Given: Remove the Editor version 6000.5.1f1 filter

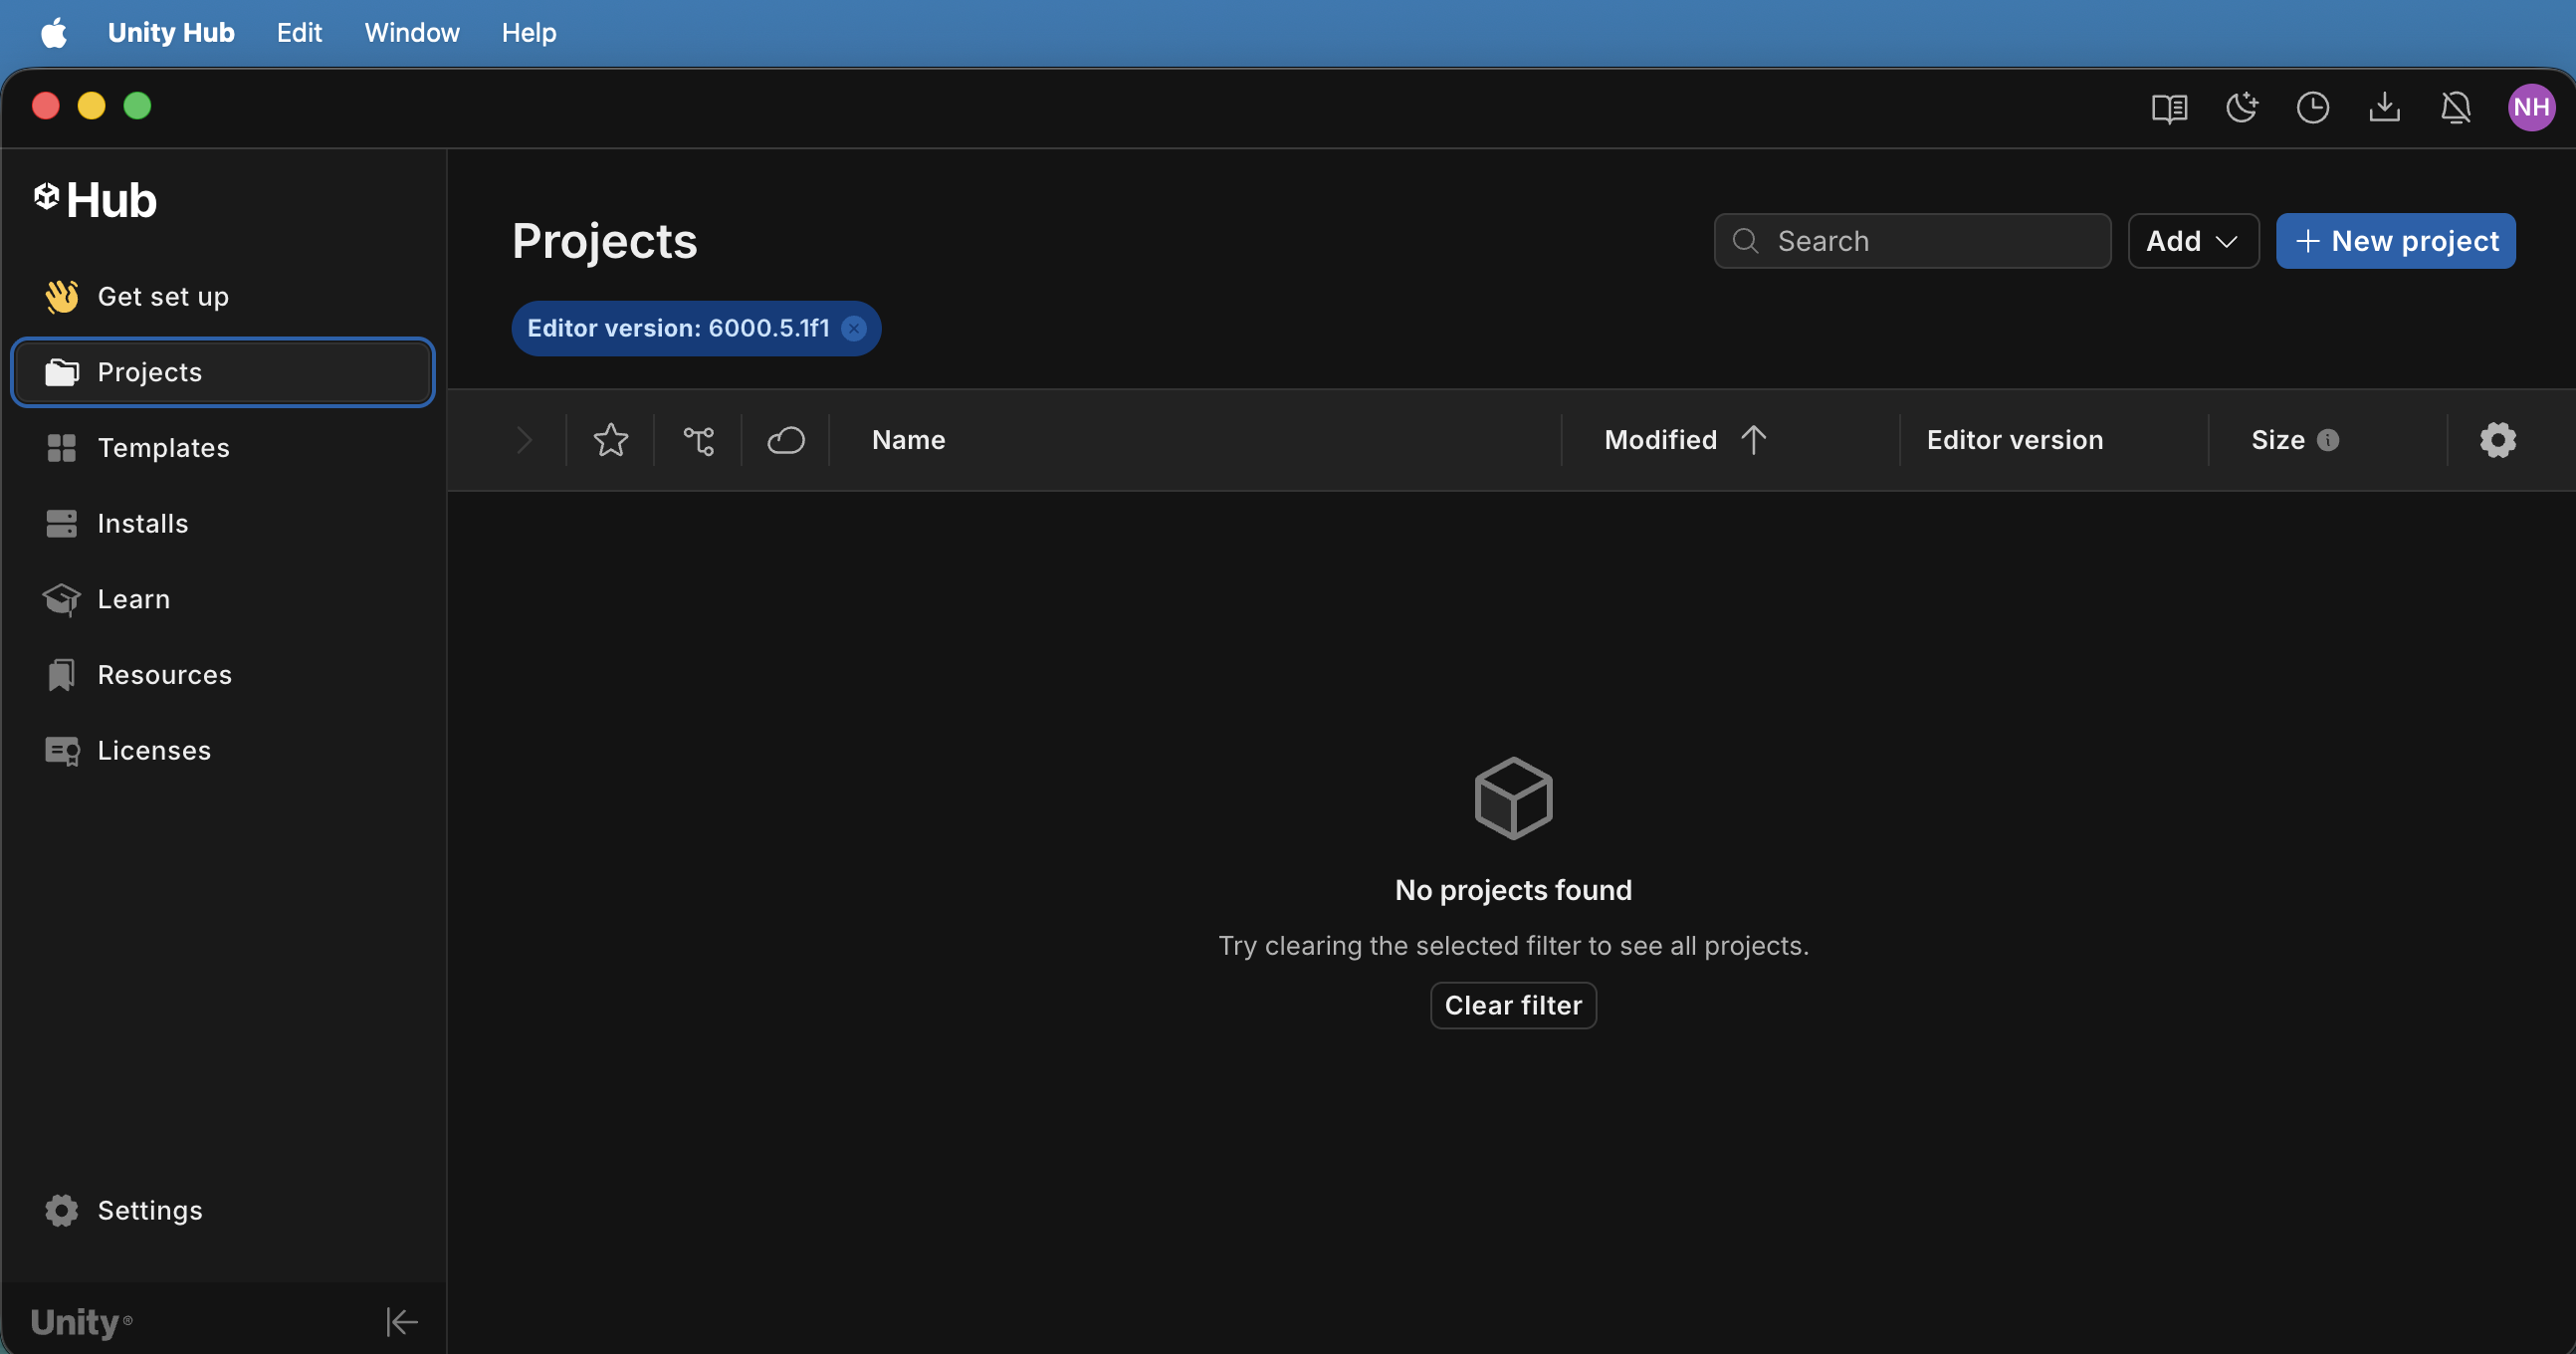Looking at the screenshot, I should point(854,328).
